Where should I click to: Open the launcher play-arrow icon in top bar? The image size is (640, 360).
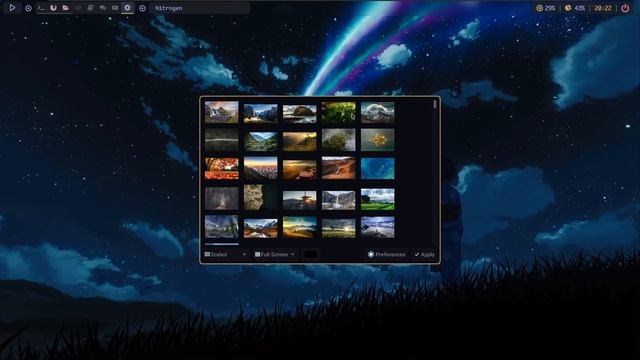(x=12, y=8)
